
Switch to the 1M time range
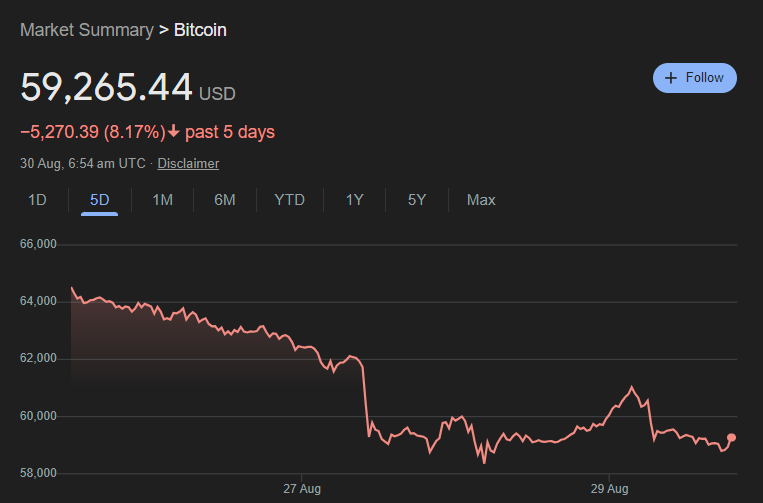(162, 200)
